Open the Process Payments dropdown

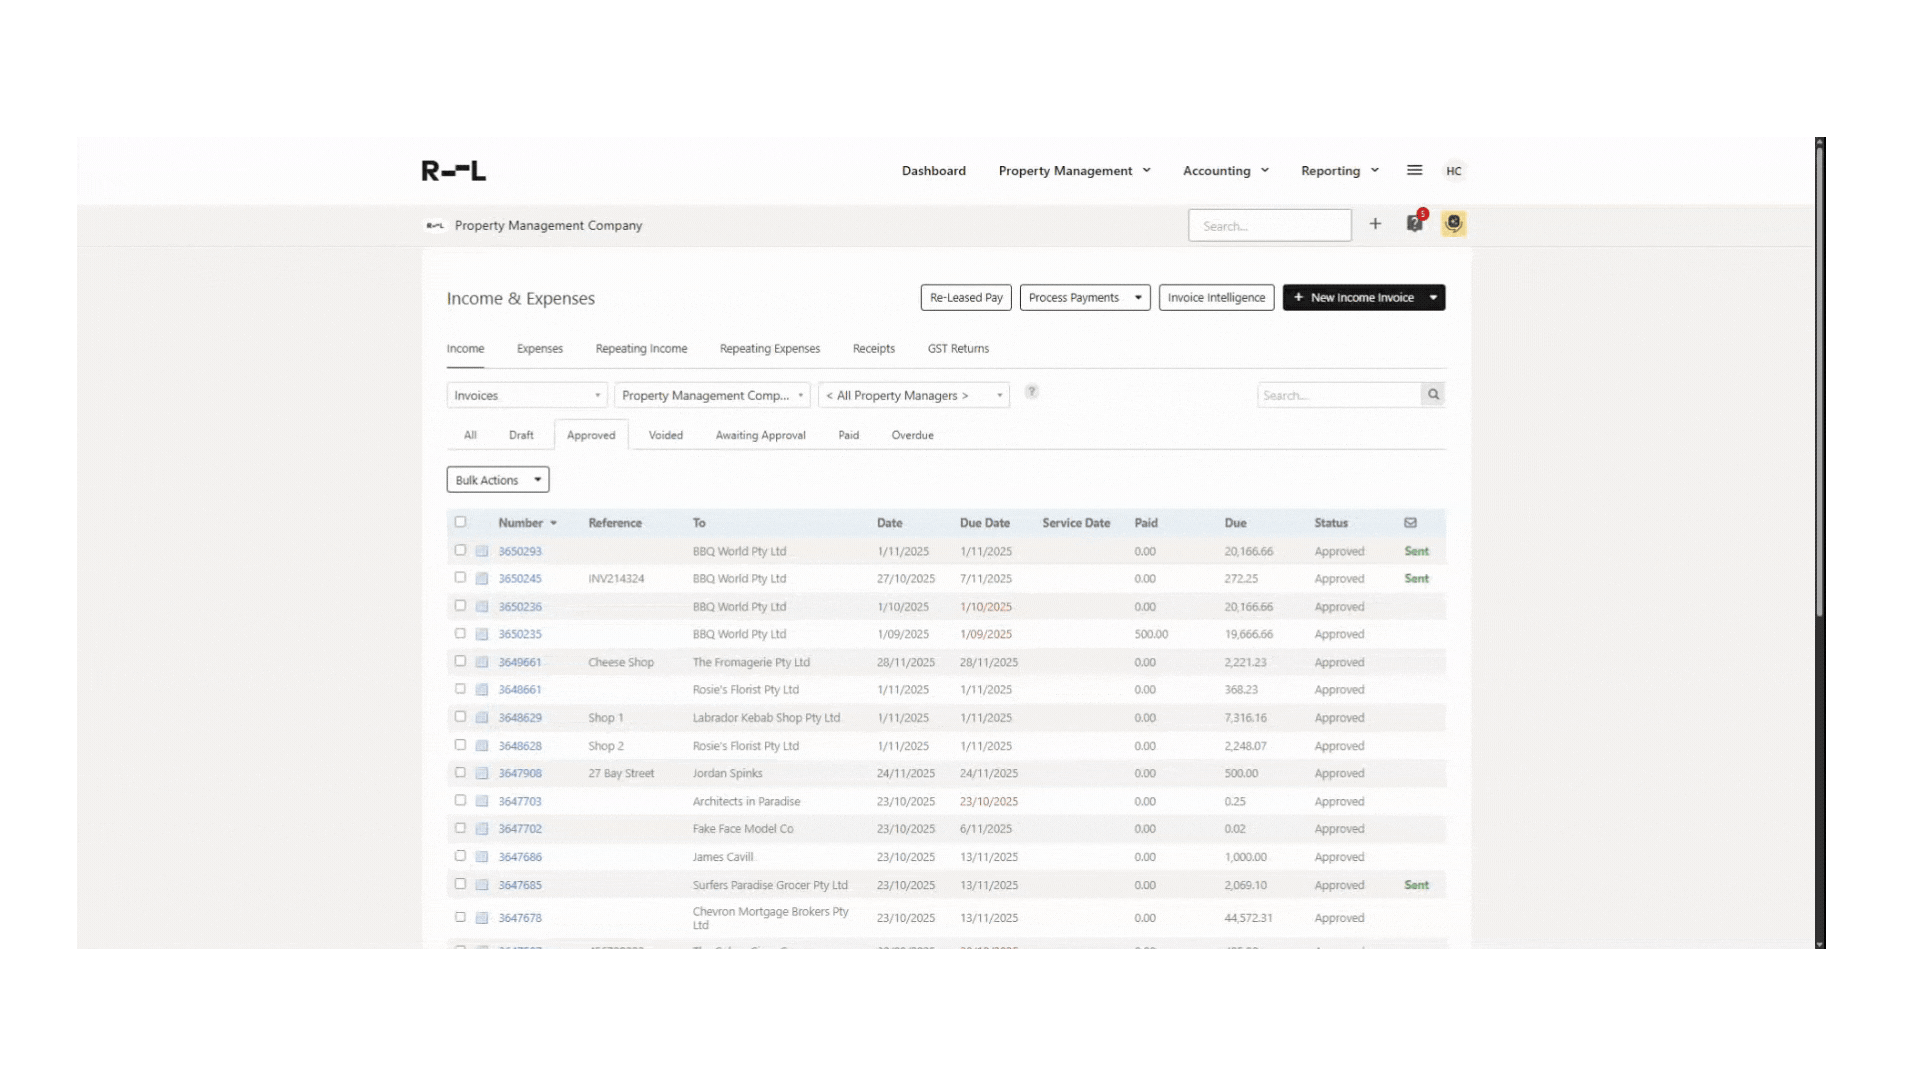click(x=1085, y=298)
